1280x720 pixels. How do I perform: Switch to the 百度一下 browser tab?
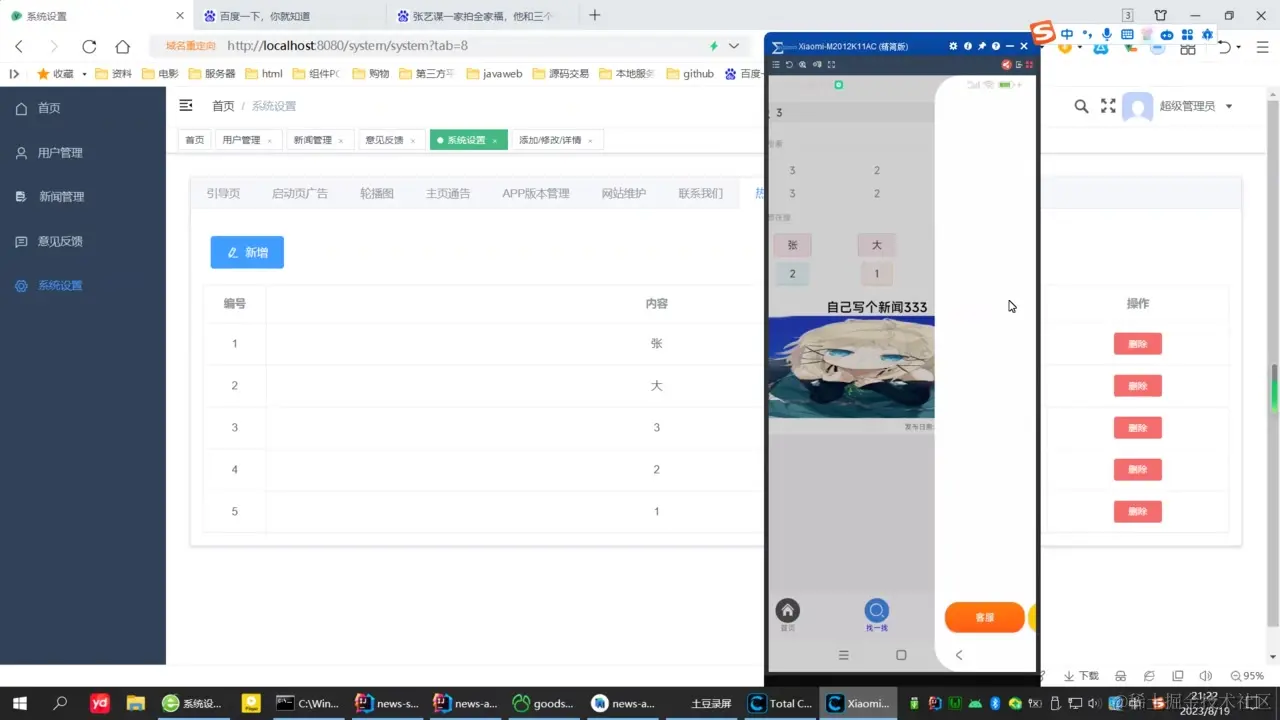pos(288,16)
